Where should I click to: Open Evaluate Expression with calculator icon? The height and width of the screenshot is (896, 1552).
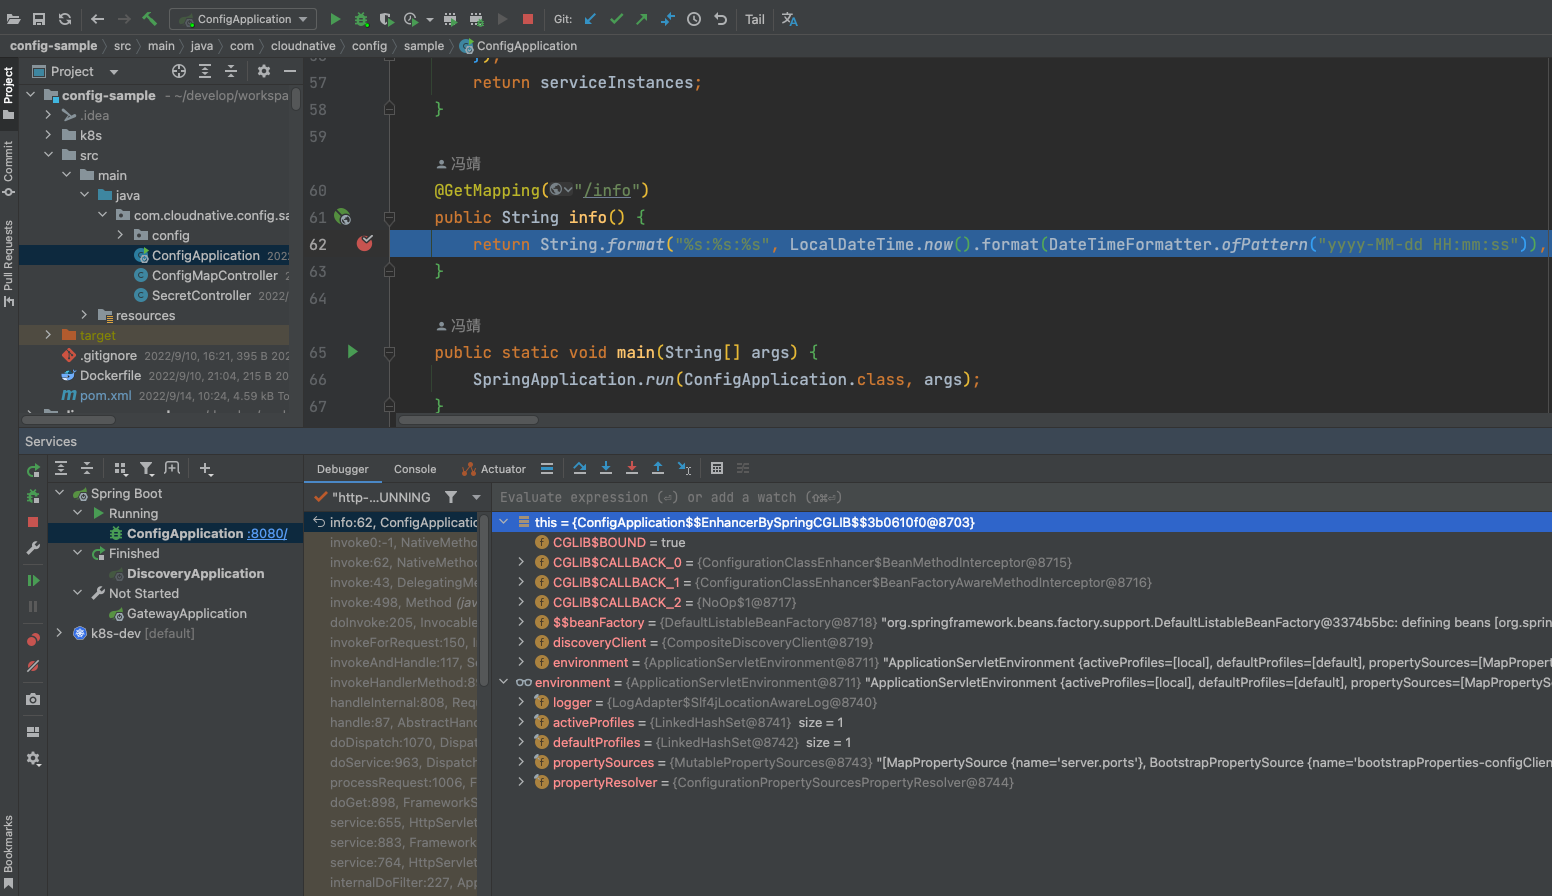pyautogui.click(x=716, y=468)
